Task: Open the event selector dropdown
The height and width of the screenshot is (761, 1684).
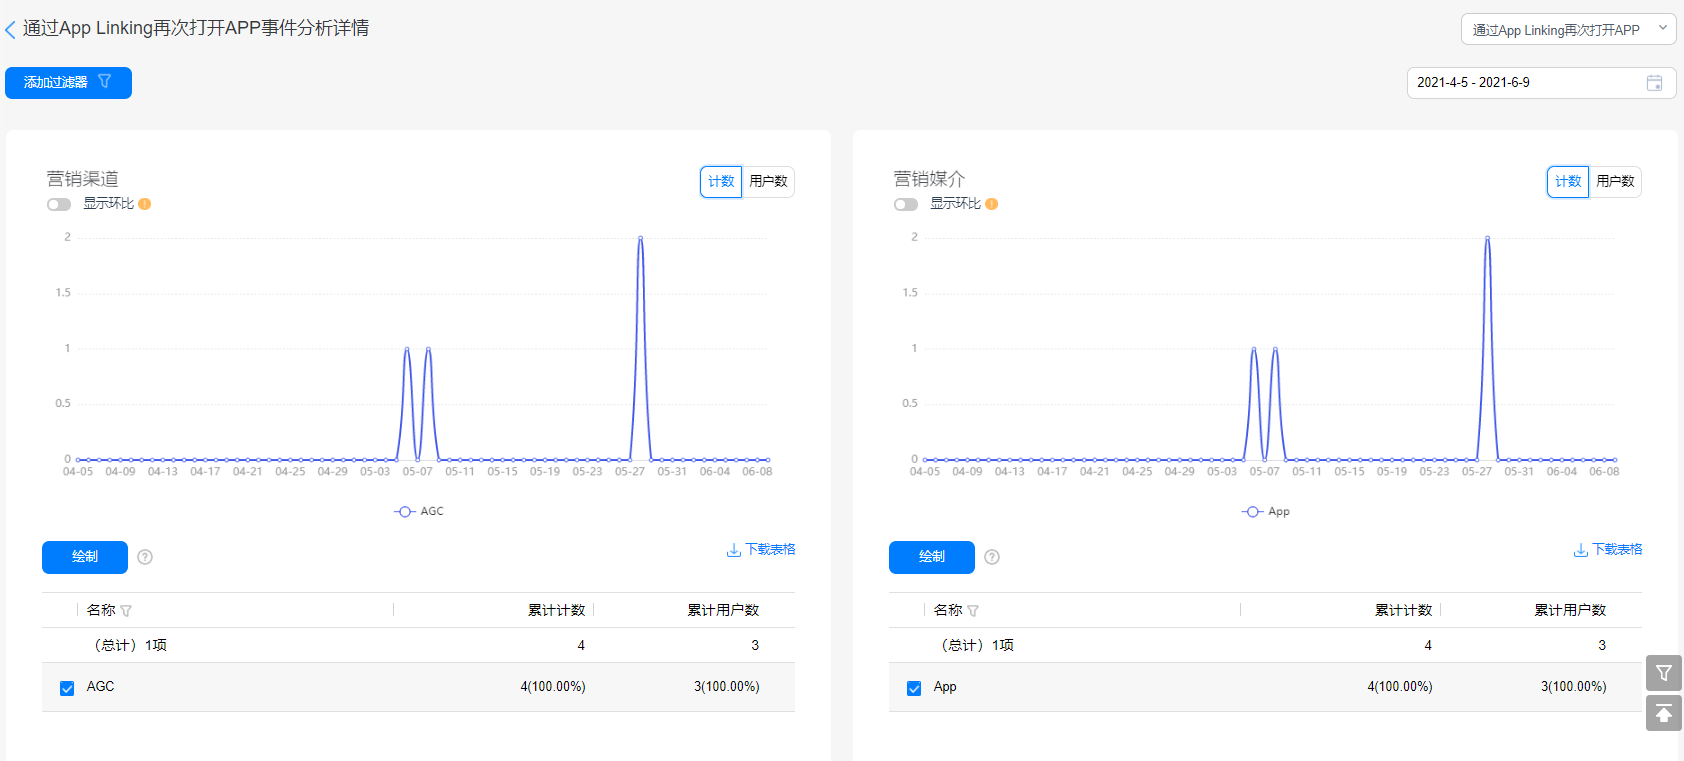Action: point(1568,29)
